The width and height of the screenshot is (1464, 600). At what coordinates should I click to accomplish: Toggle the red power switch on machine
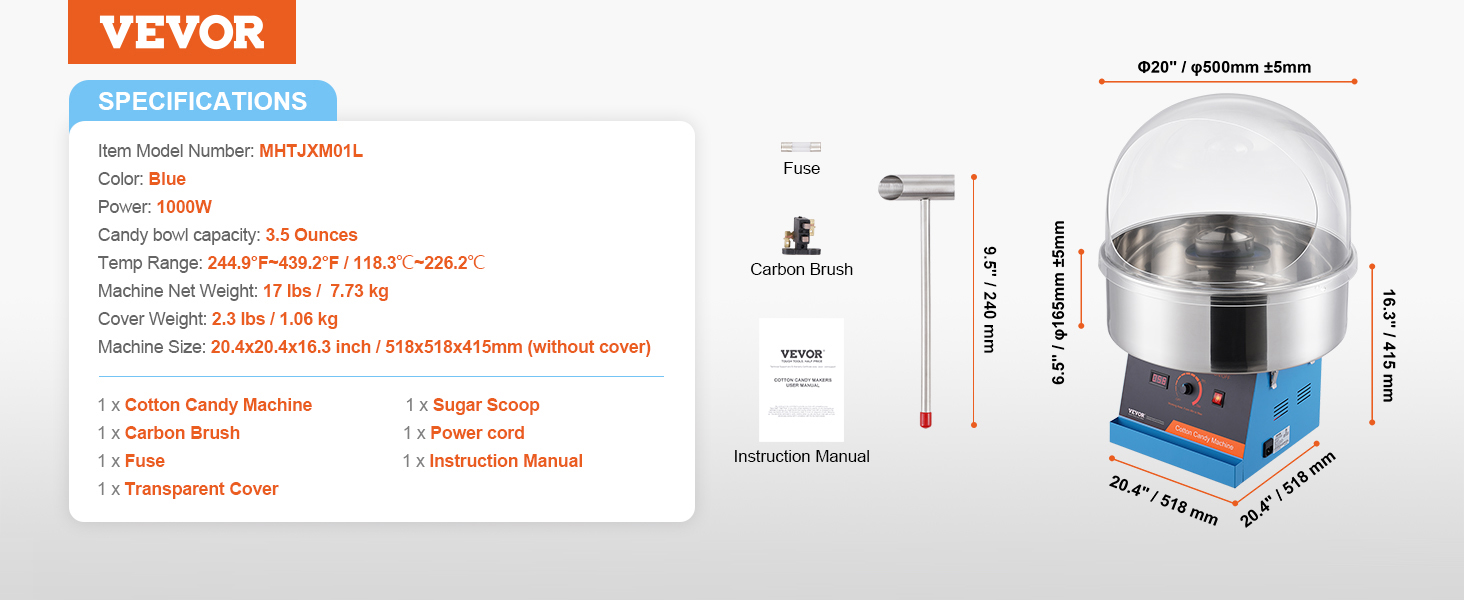pos(1218,397)
